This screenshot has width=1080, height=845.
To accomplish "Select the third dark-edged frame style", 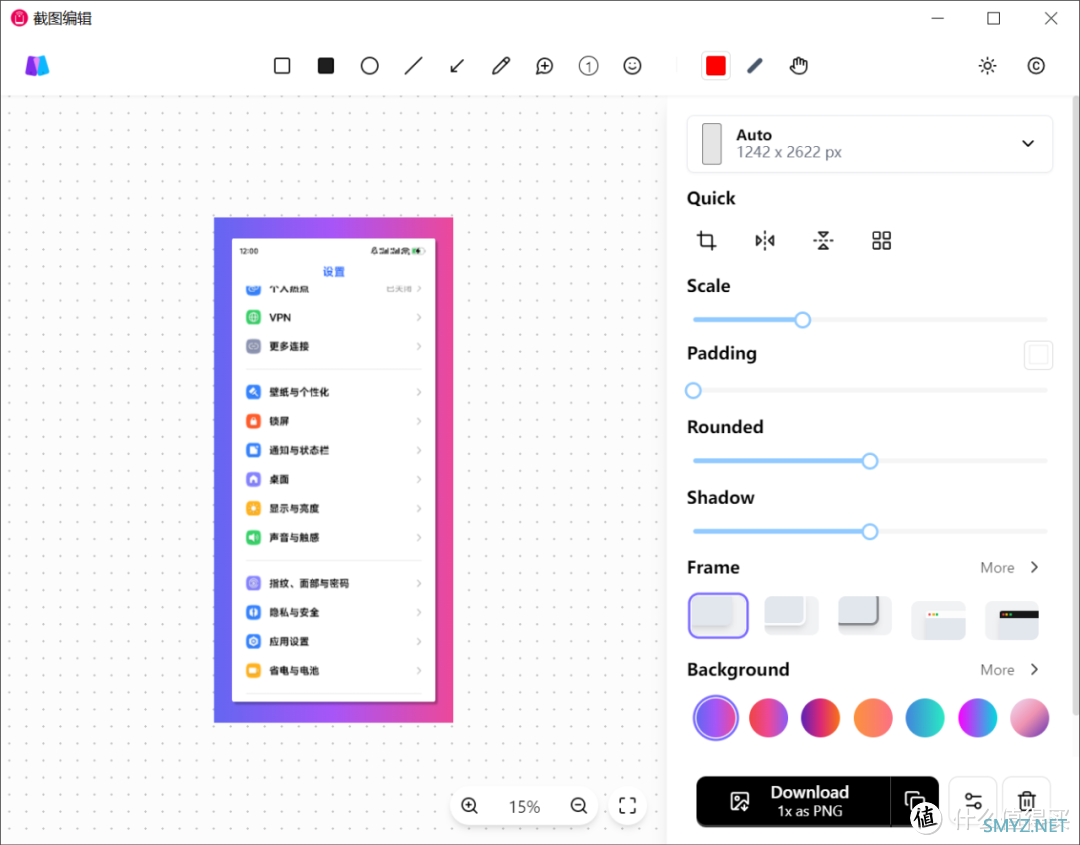I will [865, 616].
